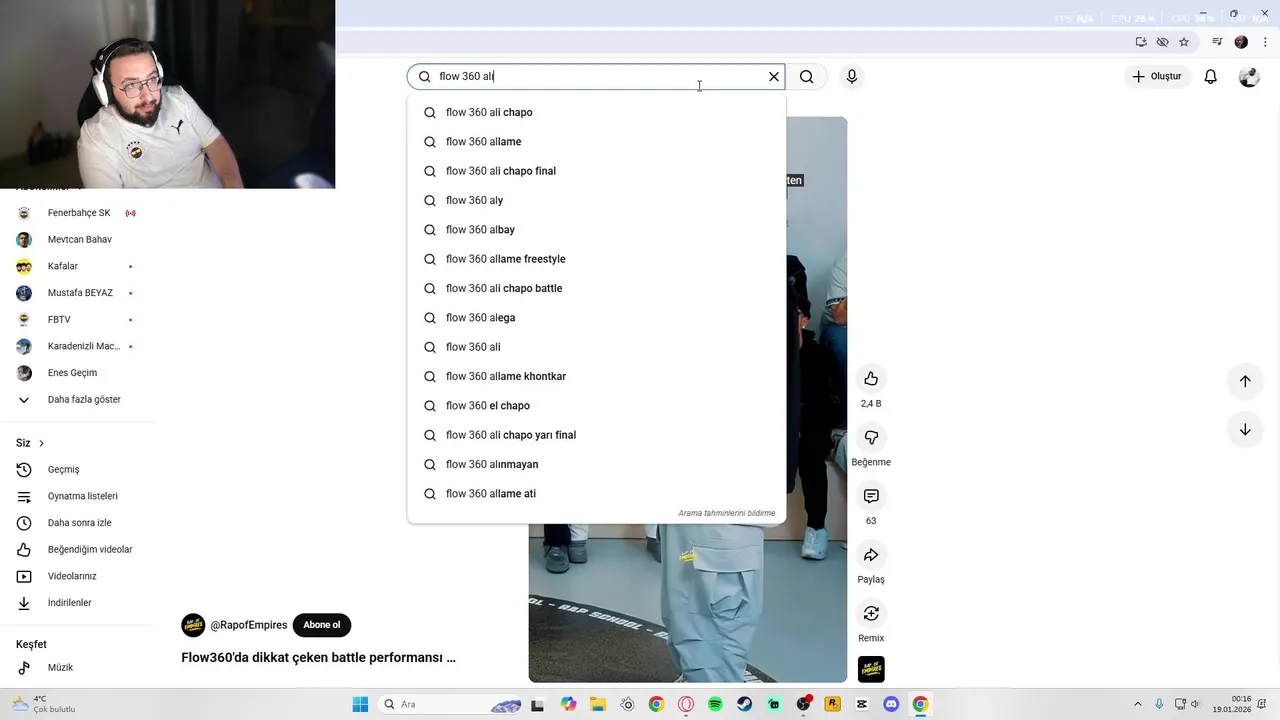1280x720 pixels.
Task: Show hidden system tray icons chevron
Action: coord(1137,704)
